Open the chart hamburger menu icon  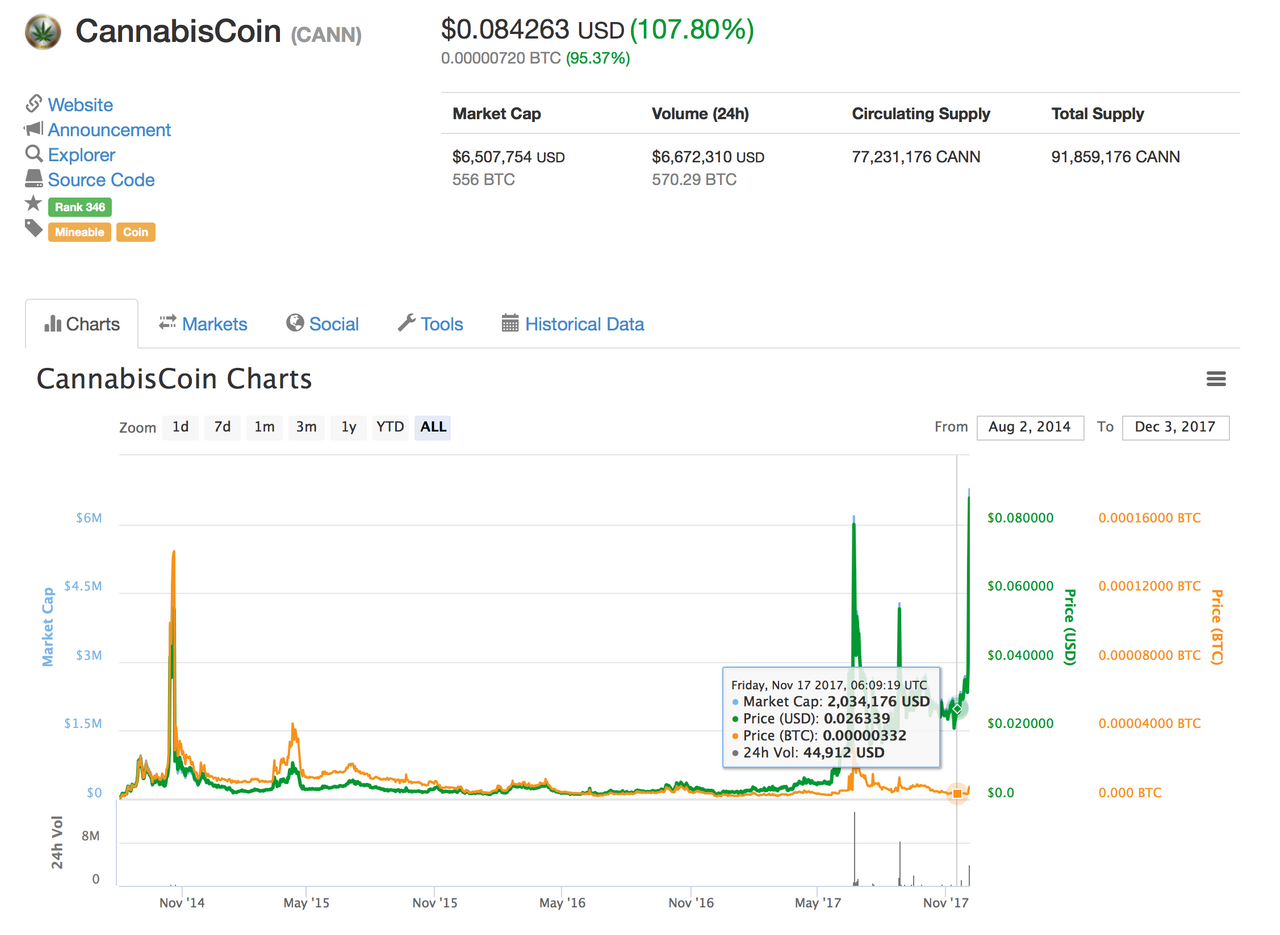click(1216, 379)
